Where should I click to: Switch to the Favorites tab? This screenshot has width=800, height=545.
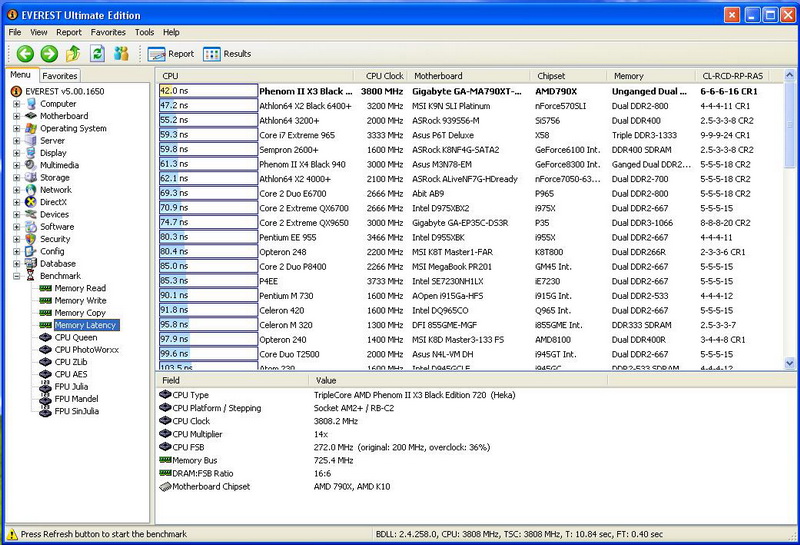(60, 76)
